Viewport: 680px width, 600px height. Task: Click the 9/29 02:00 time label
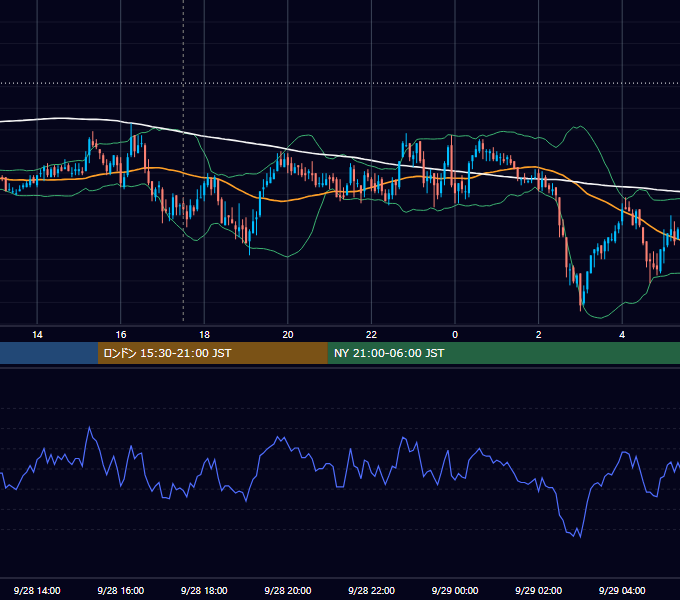click(x=538, y=590)
